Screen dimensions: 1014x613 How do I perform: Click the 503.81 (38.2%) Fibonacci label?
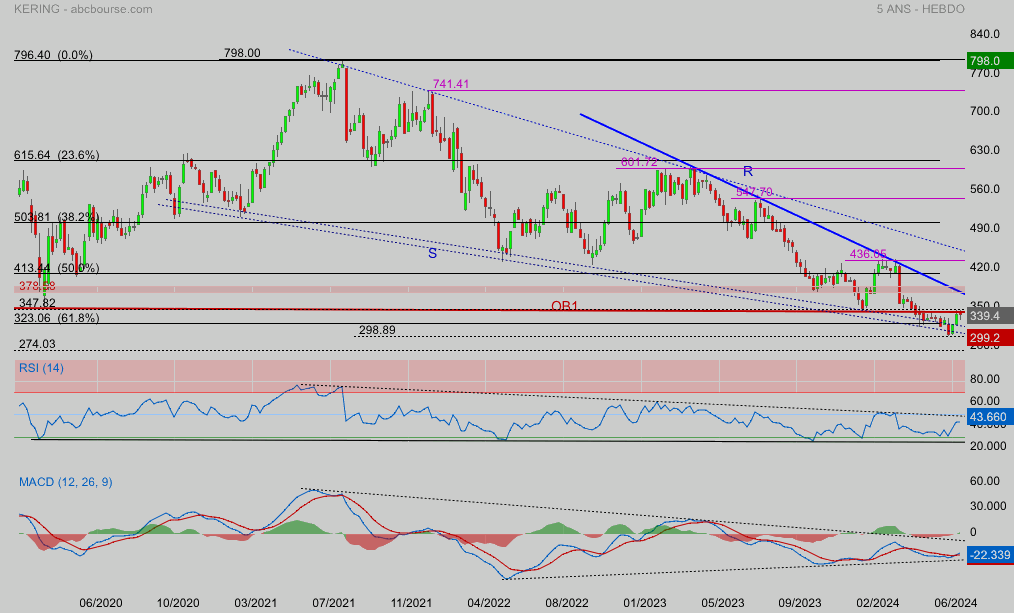pos(56,217)
